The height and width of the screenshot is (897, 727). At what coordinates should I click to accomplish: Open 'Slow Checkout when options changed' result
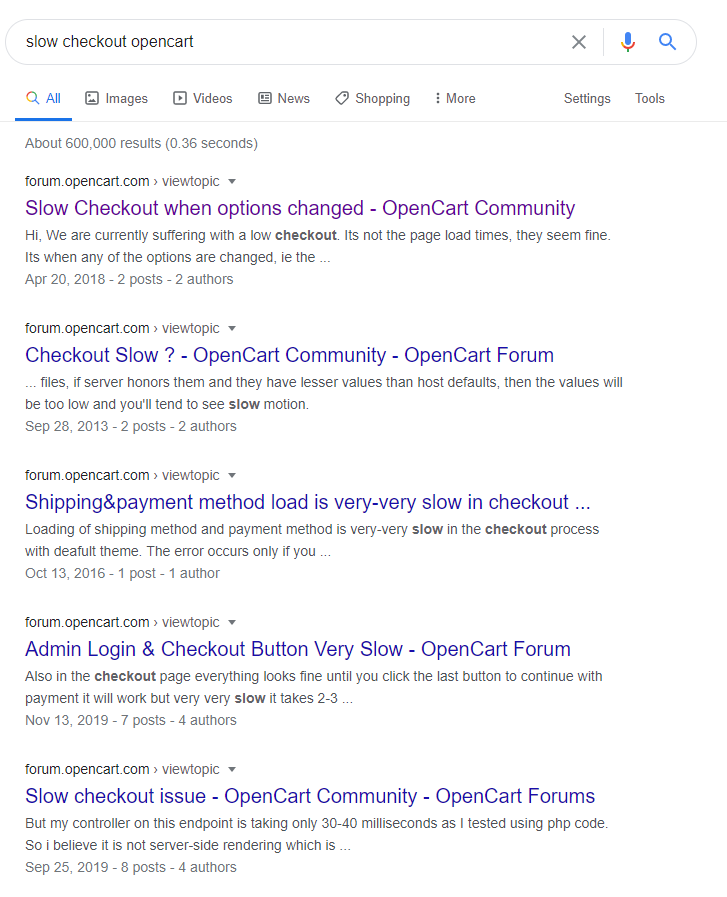(x=299, y=207)
